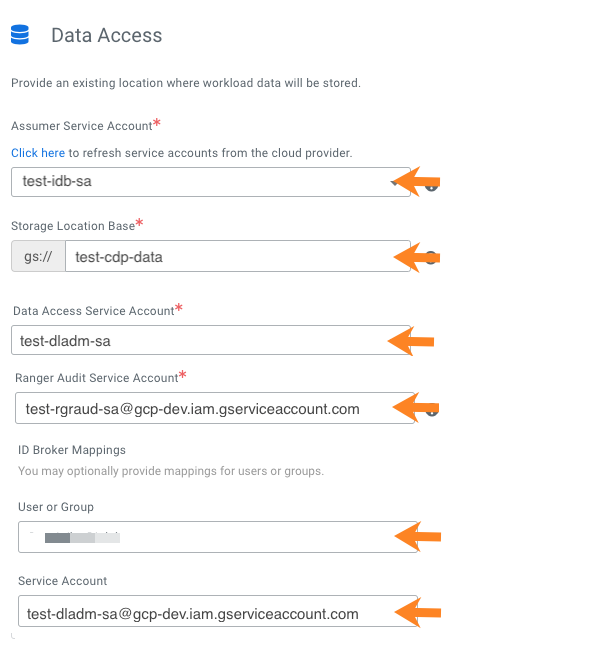The image size is (608, 645).
Task: Click the Ranger Audit Service Account label
Action: point(96,378)
